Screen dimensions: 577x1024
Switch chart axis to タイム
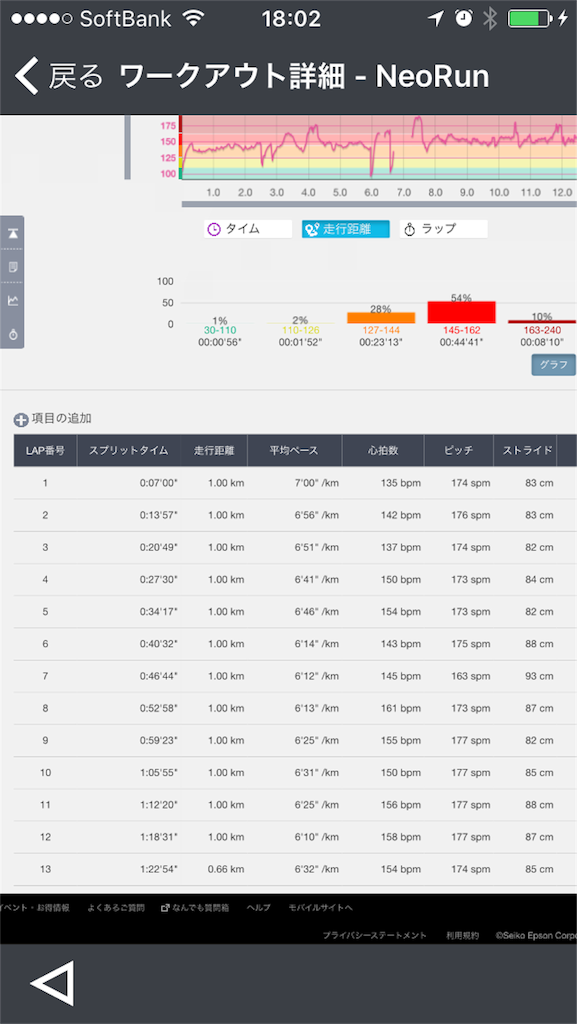[x=247, y=229]
